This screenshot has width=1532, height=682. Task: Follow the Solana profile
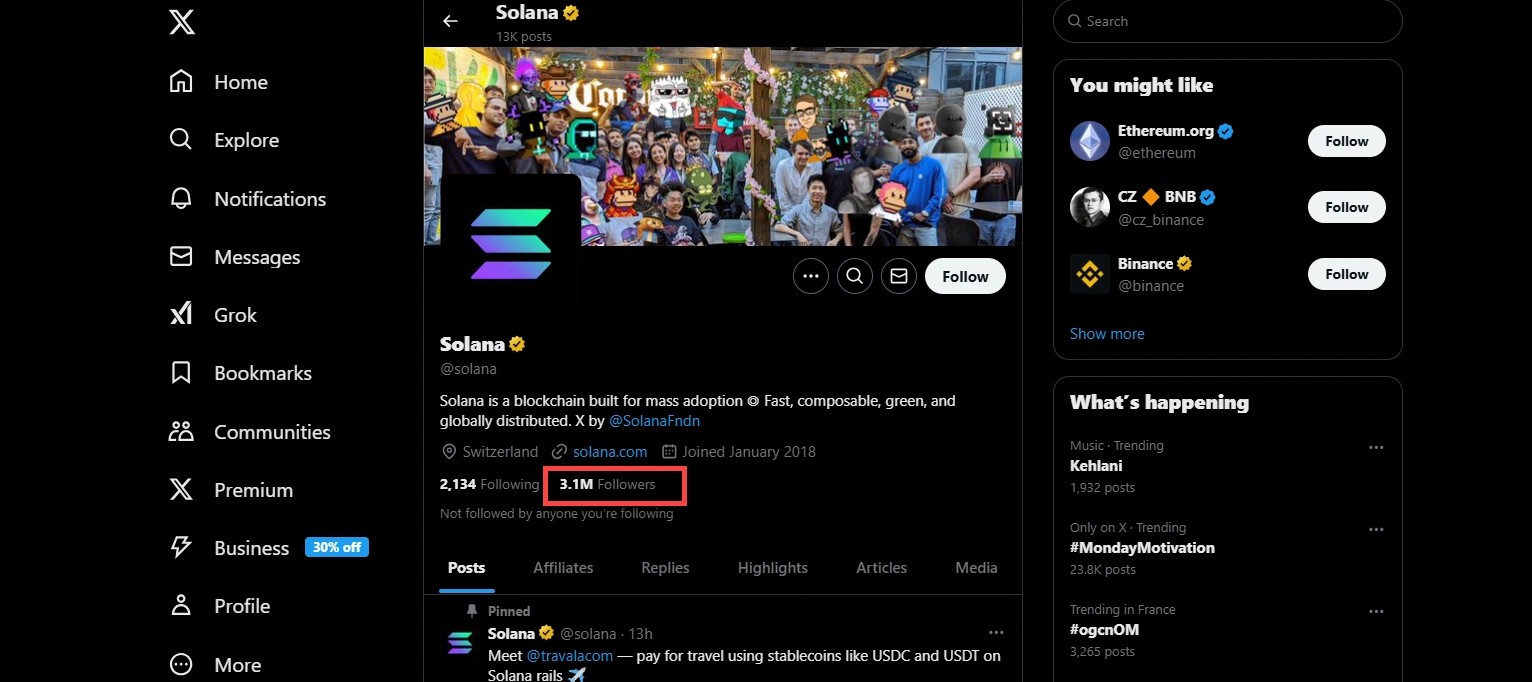(965, 276)
